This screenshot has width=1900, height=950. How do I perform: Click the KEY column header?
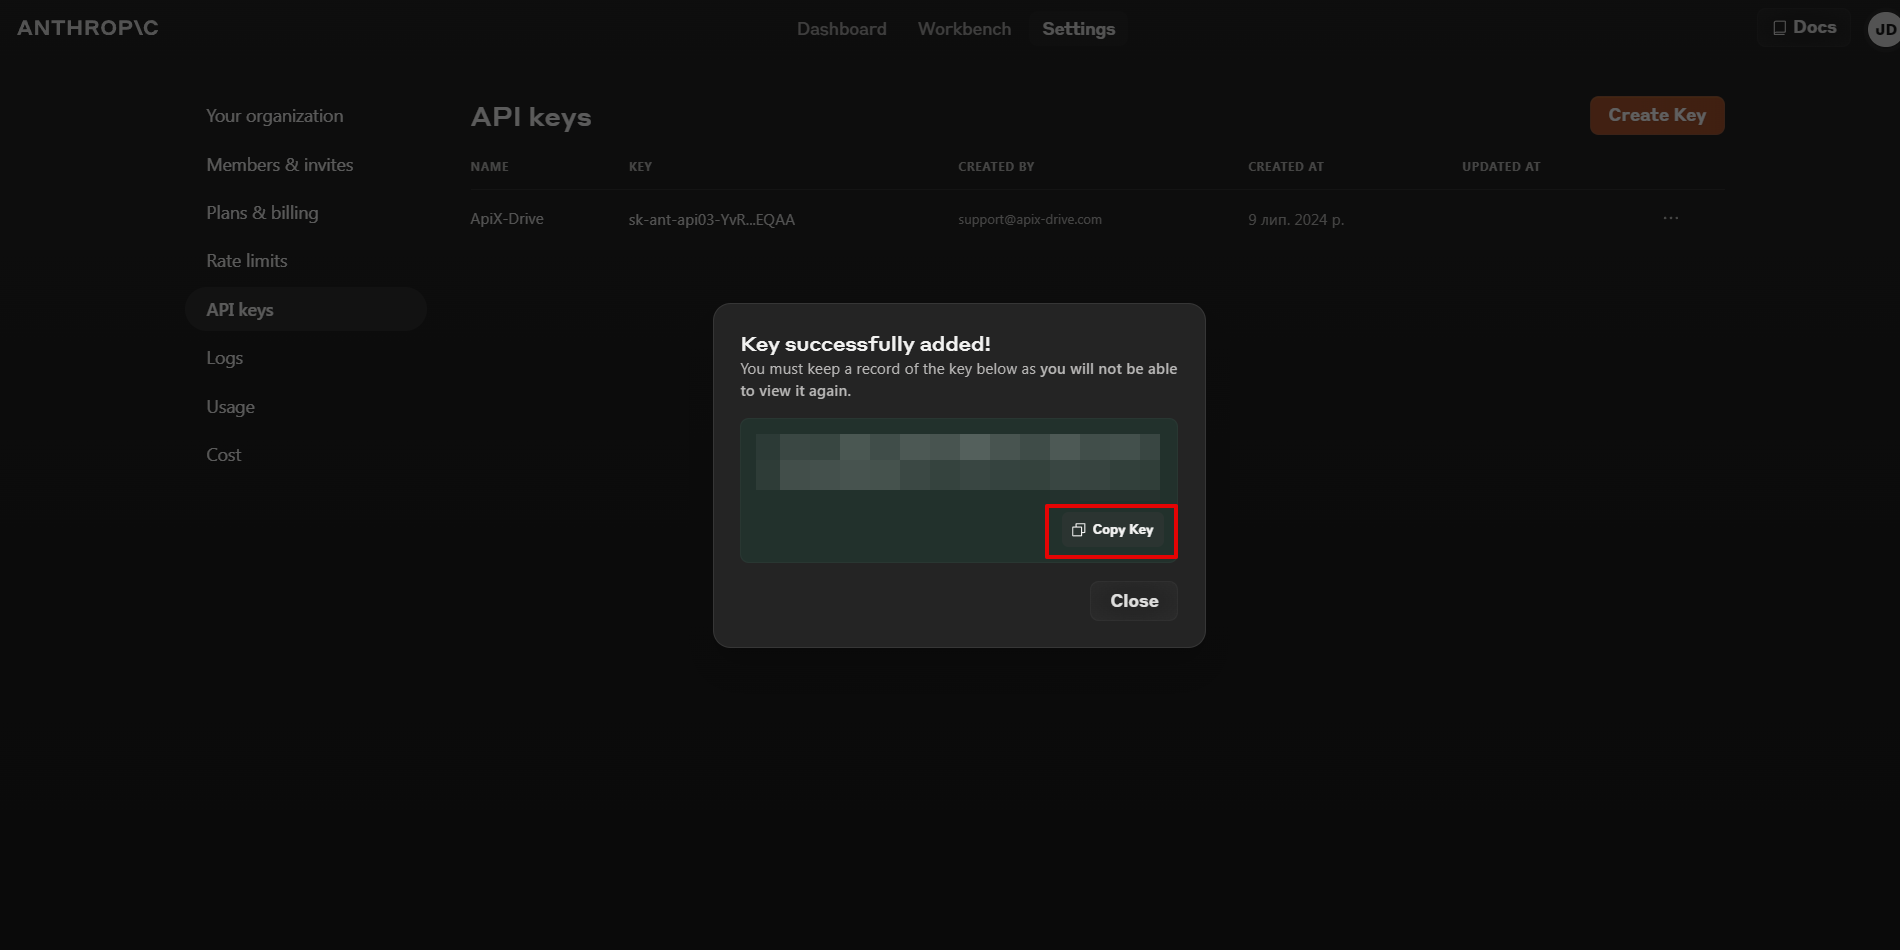pyautogui.click(x=640, y=167)
